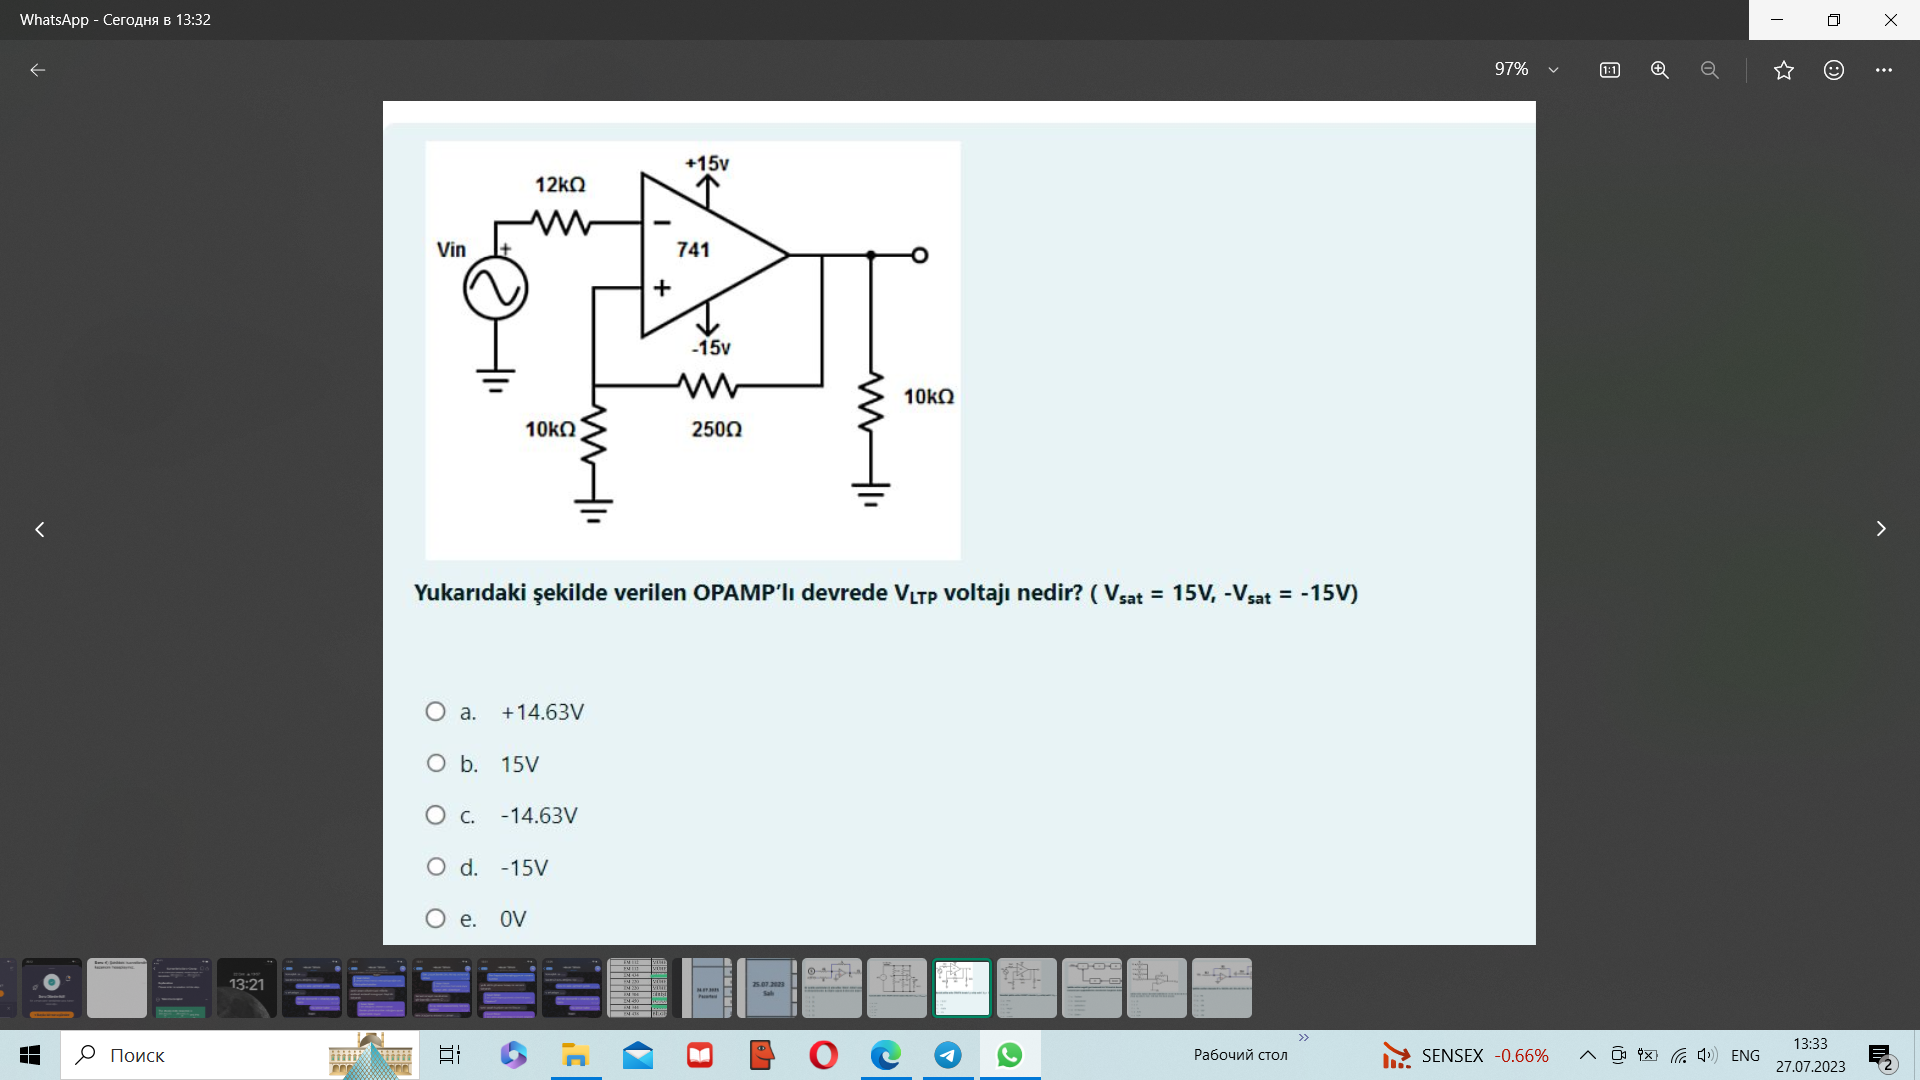
Task: Open the 13:21 clock screenshot thumbnail
Action: [247, 988]
